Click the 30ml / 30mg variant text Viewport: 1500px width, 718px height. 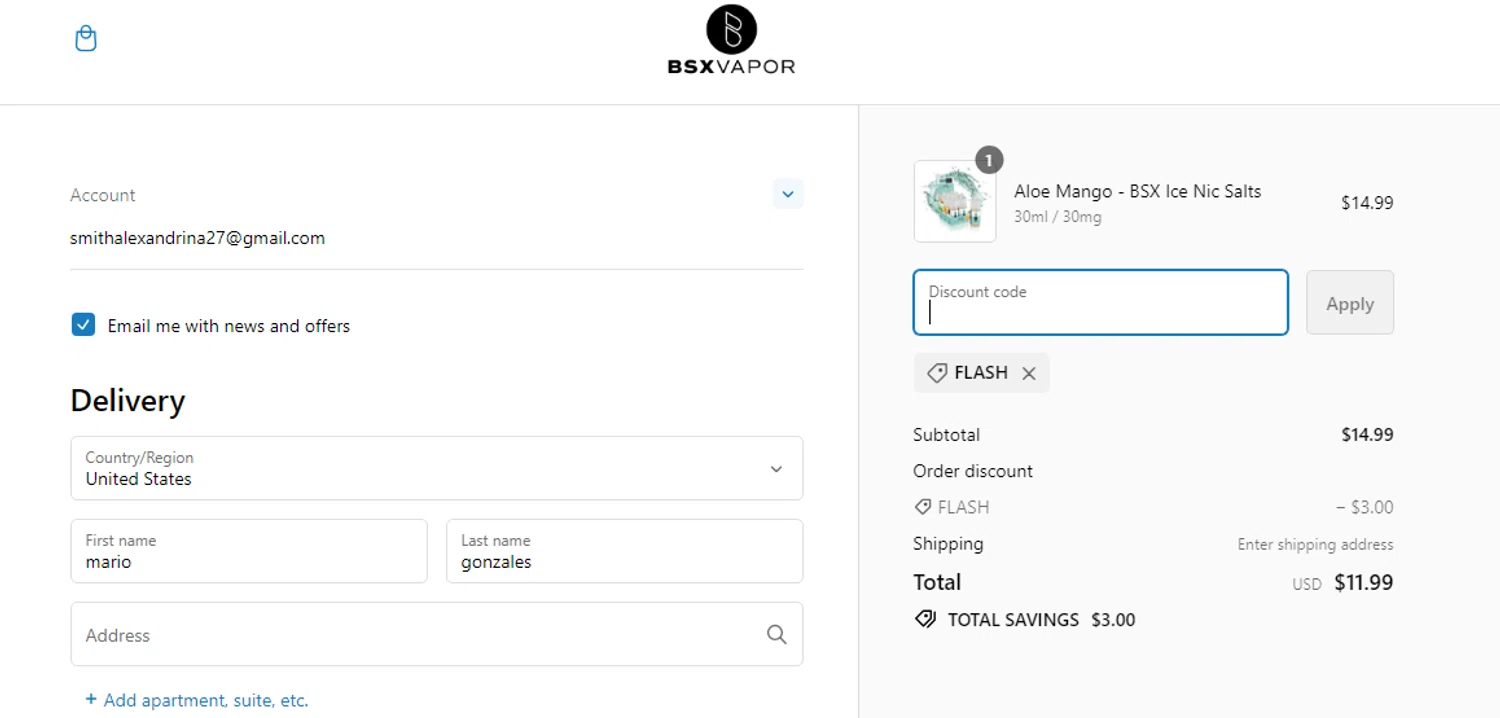coord(1058,216)
